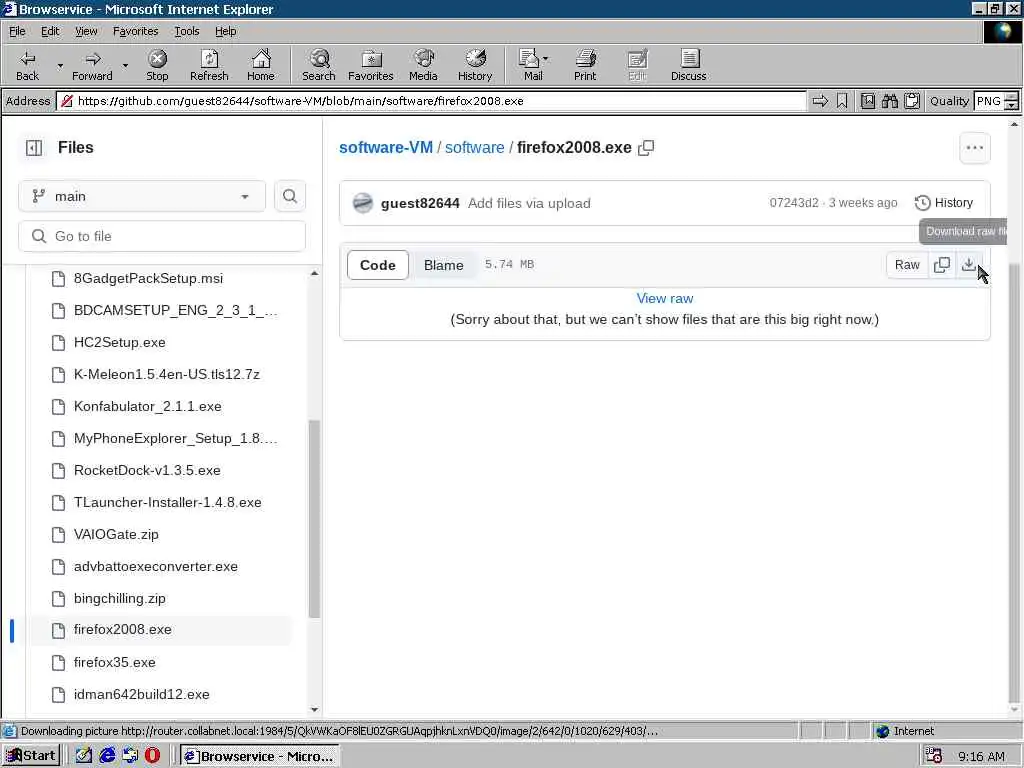Click the Go arrow next to address bar
This screenshot has width=1024, height=768.
[820, 101]
